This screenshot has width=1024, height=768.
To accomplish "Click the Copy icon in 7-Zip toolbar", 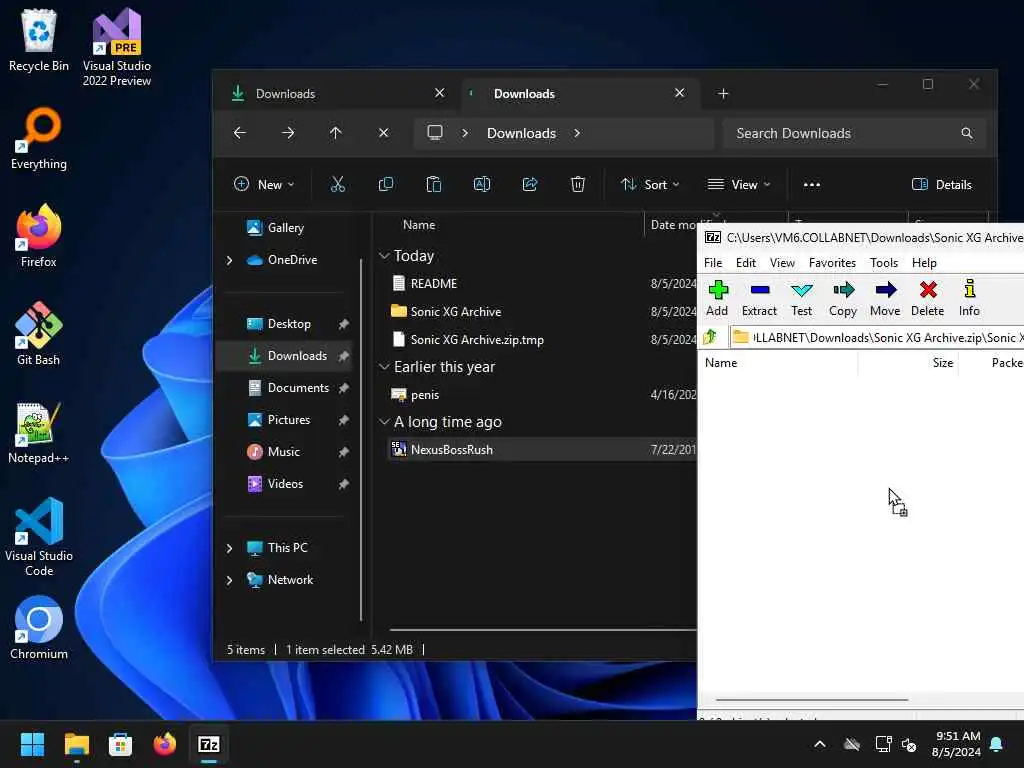I will [843, 298].
